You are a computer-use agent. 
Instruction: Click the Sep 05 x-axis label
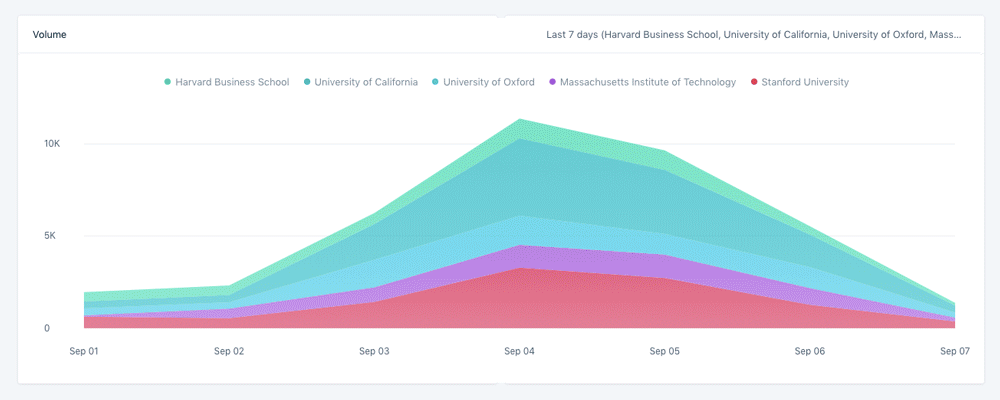pos(665,351)
